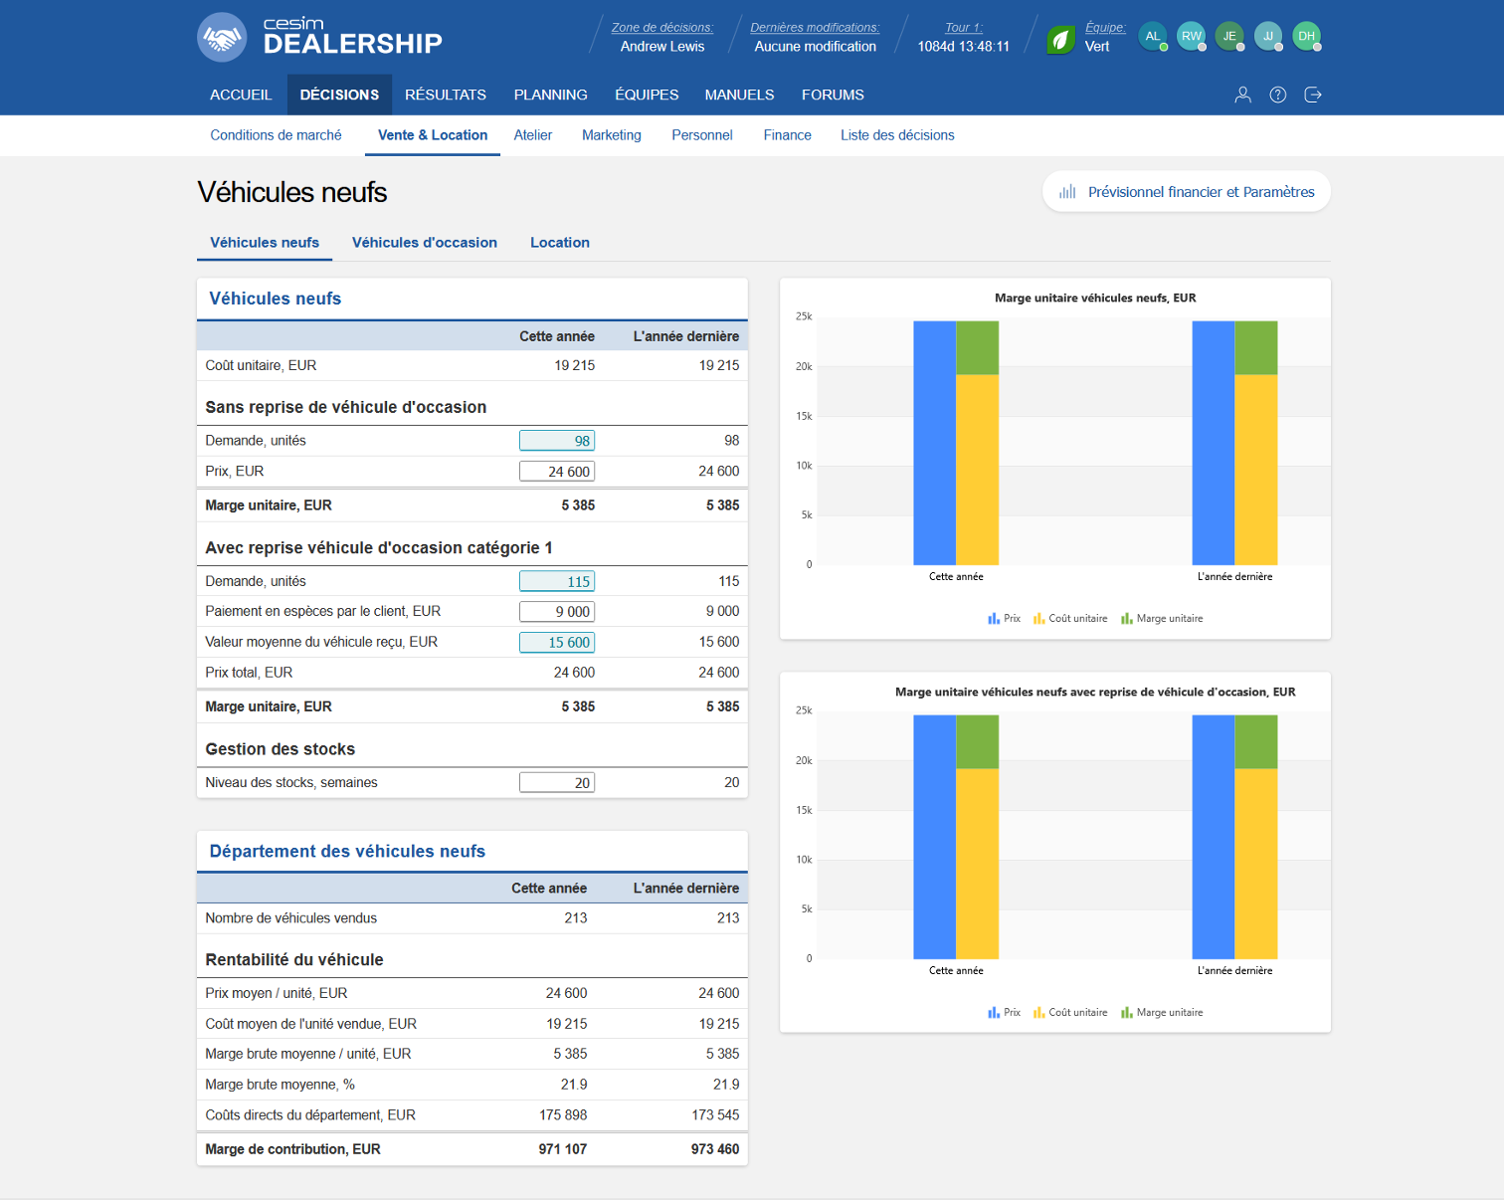Open the RÉSULTATS menu
This screenshot has height=1200, width=1504.
(x=445, y=95)
